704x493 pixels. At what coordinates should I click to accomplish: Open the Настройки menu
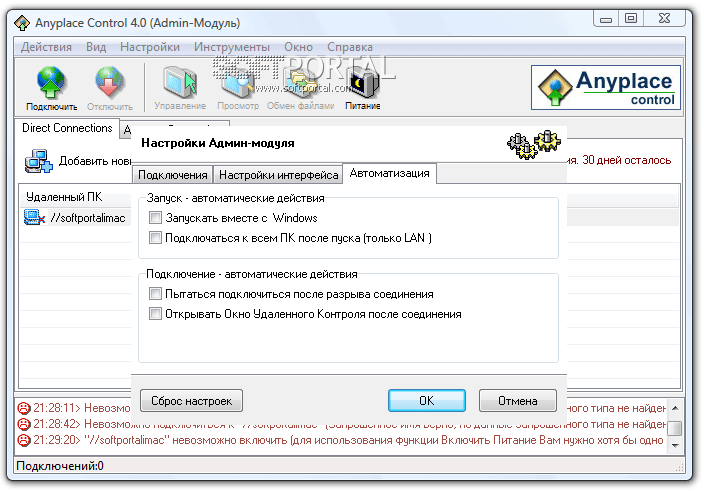pos(150,47)
